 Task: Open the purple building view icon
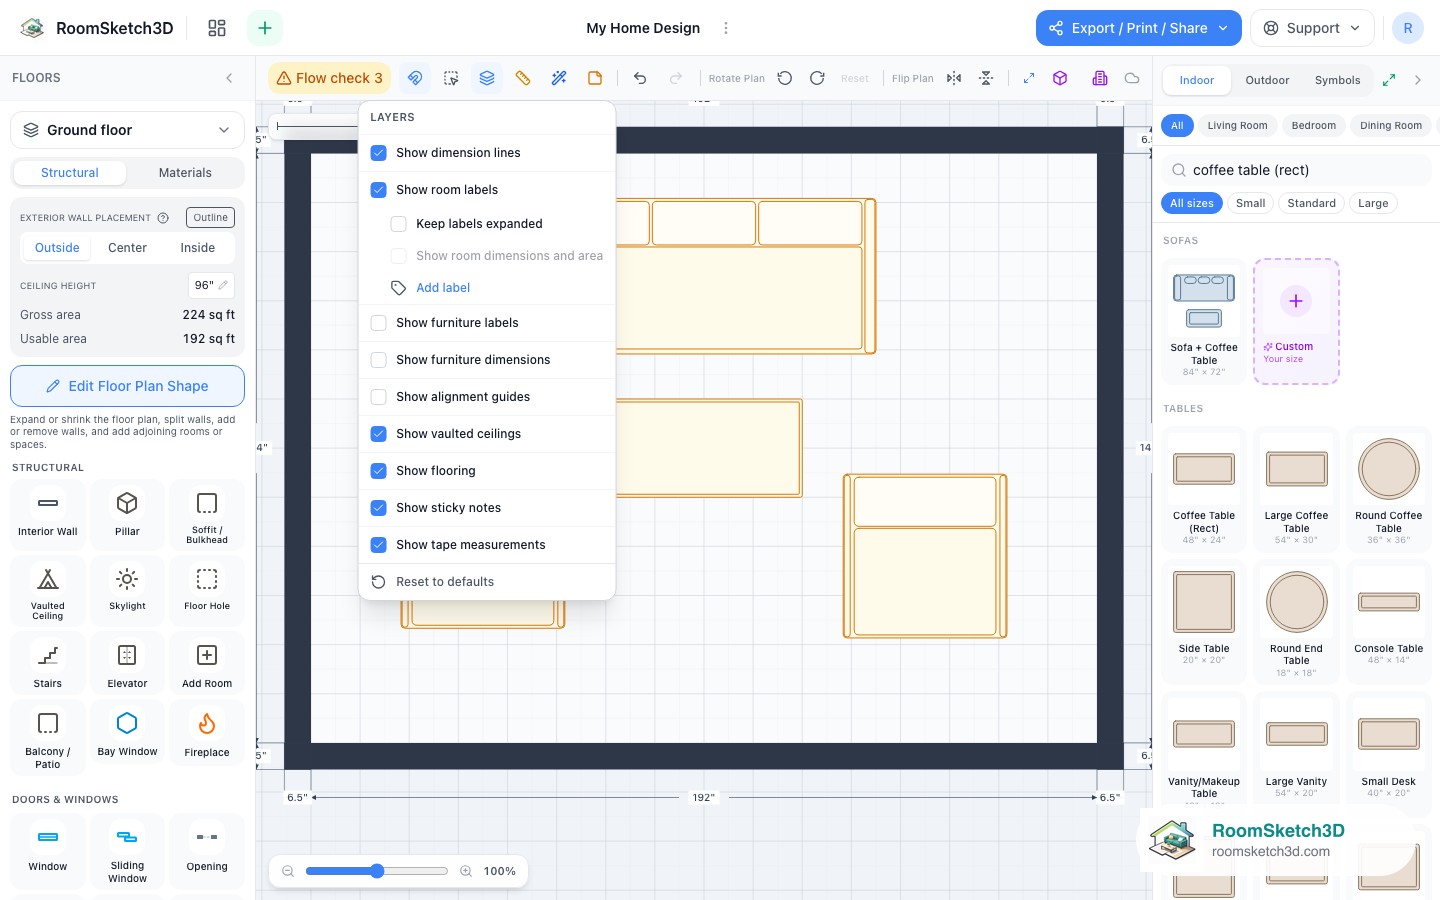pos(1100,78)
